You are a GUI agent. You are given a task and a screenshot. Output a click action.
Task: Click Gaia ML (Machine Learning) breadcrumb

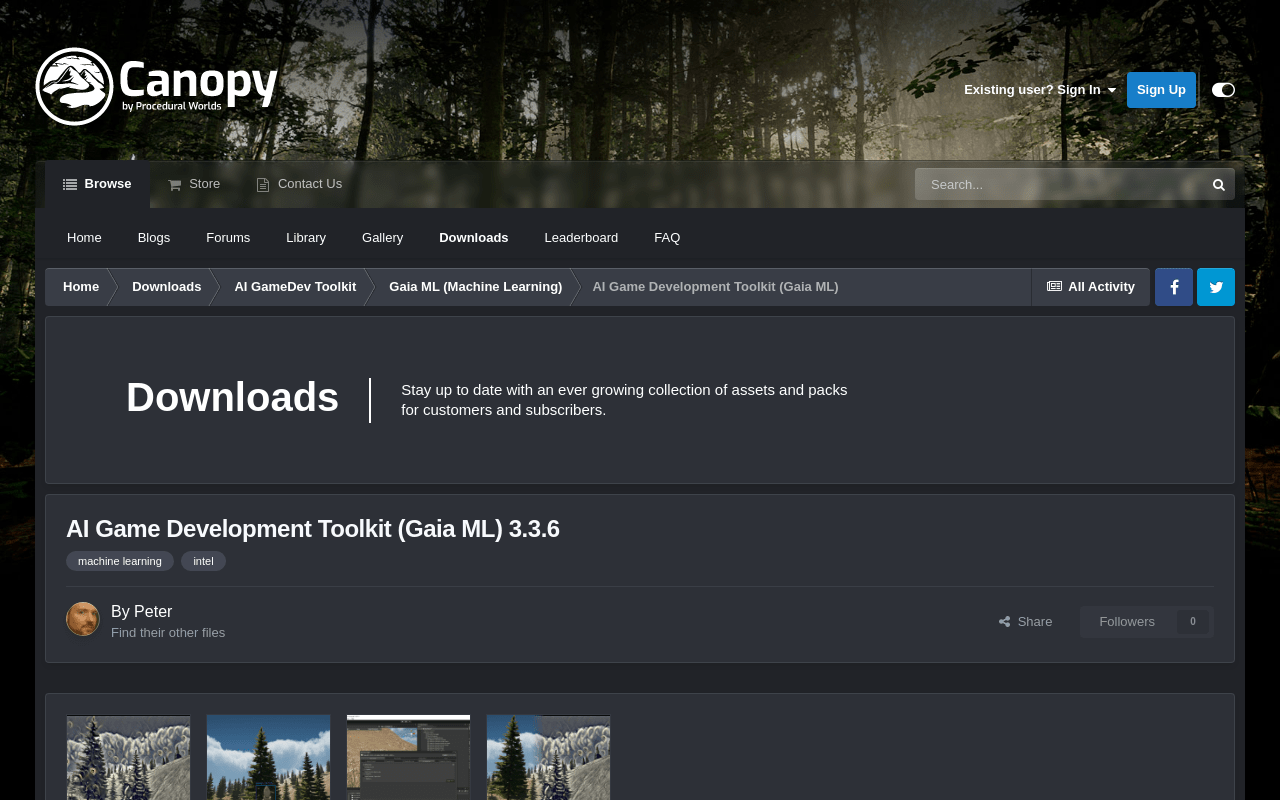[x=476, y=287]
